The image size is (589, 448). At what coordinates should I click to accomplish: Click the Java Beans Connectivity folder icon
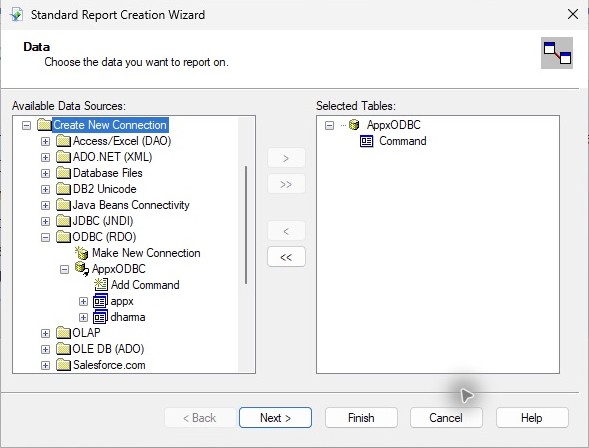pos(63,205)
